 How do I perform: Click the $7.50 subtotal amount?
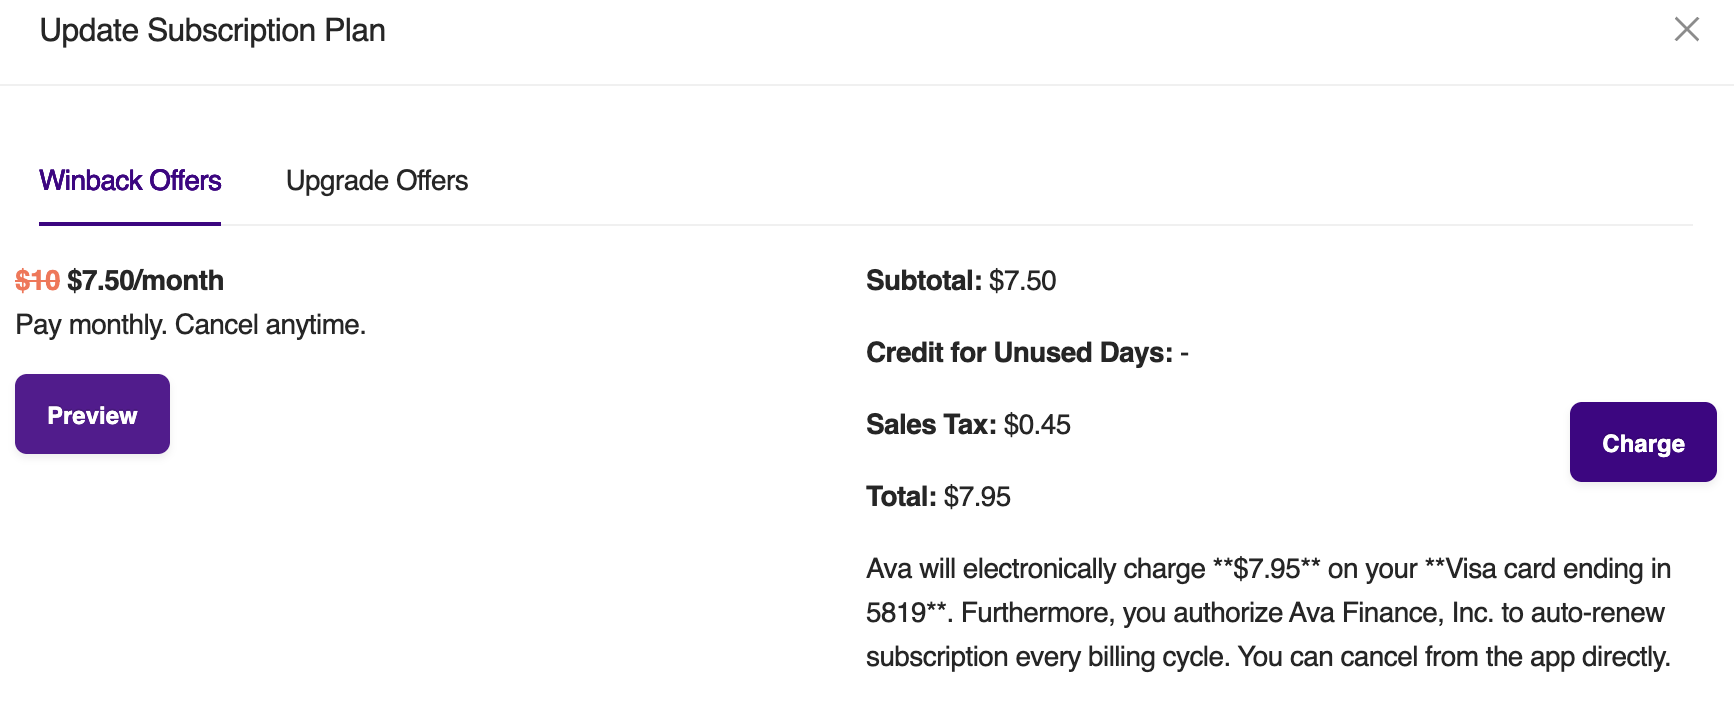1022,281
